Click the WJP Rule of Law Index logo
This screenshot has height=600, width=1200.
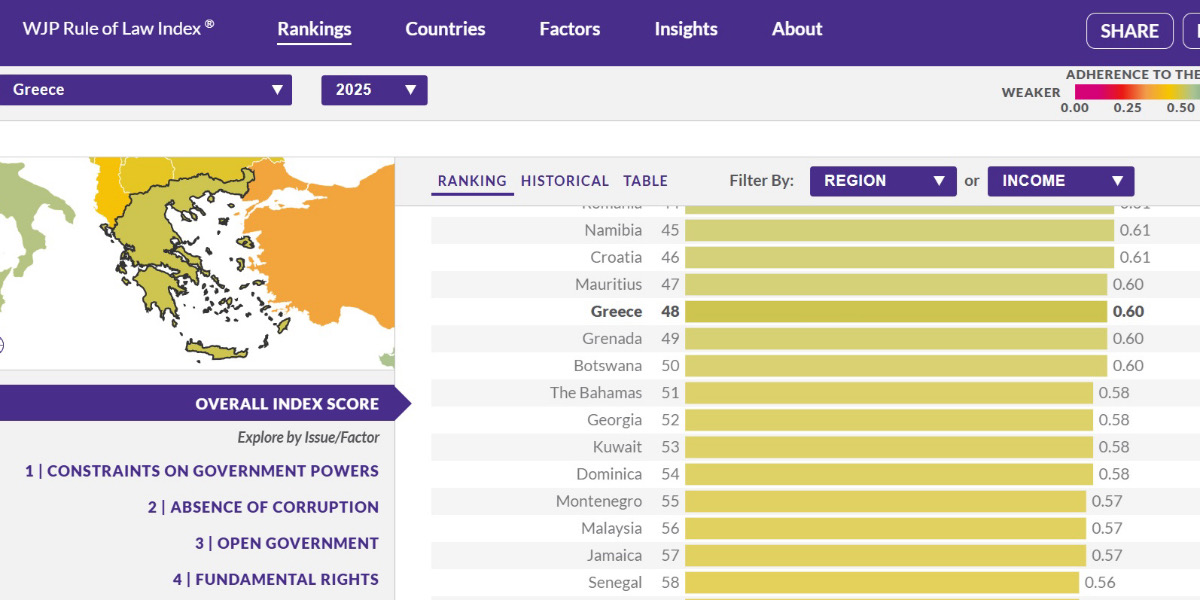(x=118, y=28)
